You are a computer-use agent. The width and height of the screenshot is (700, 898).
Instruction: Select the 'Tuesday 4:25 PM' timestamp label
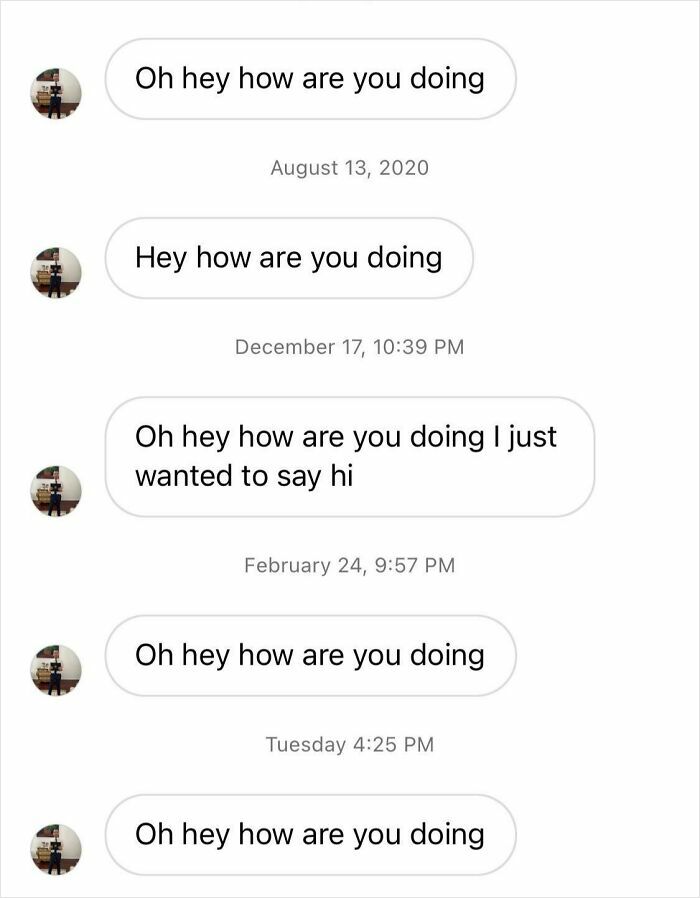point(349,743)
